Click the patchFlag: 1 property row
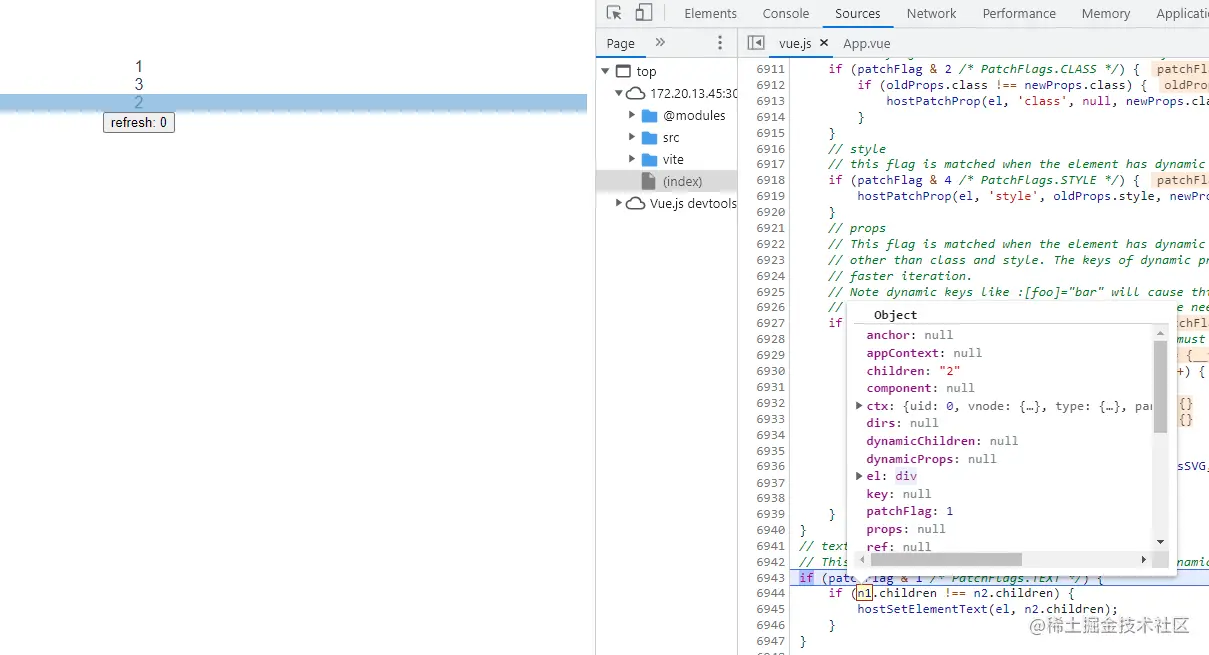Screen dimensions: 1209x655 909,511
